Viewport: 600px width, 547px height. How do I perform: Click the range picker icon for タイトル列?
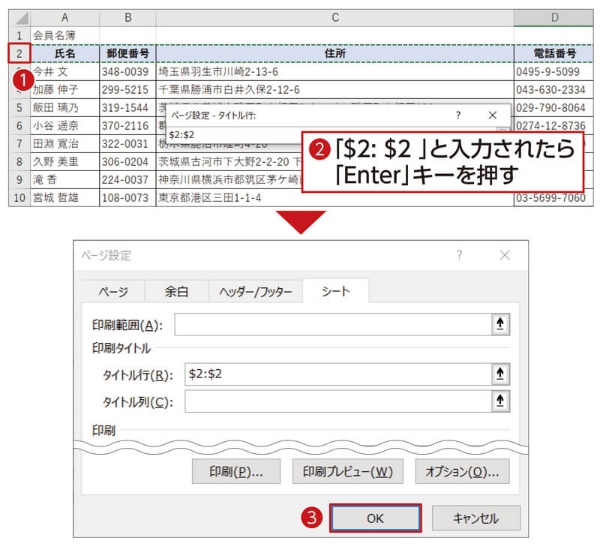tap(500, 401)
